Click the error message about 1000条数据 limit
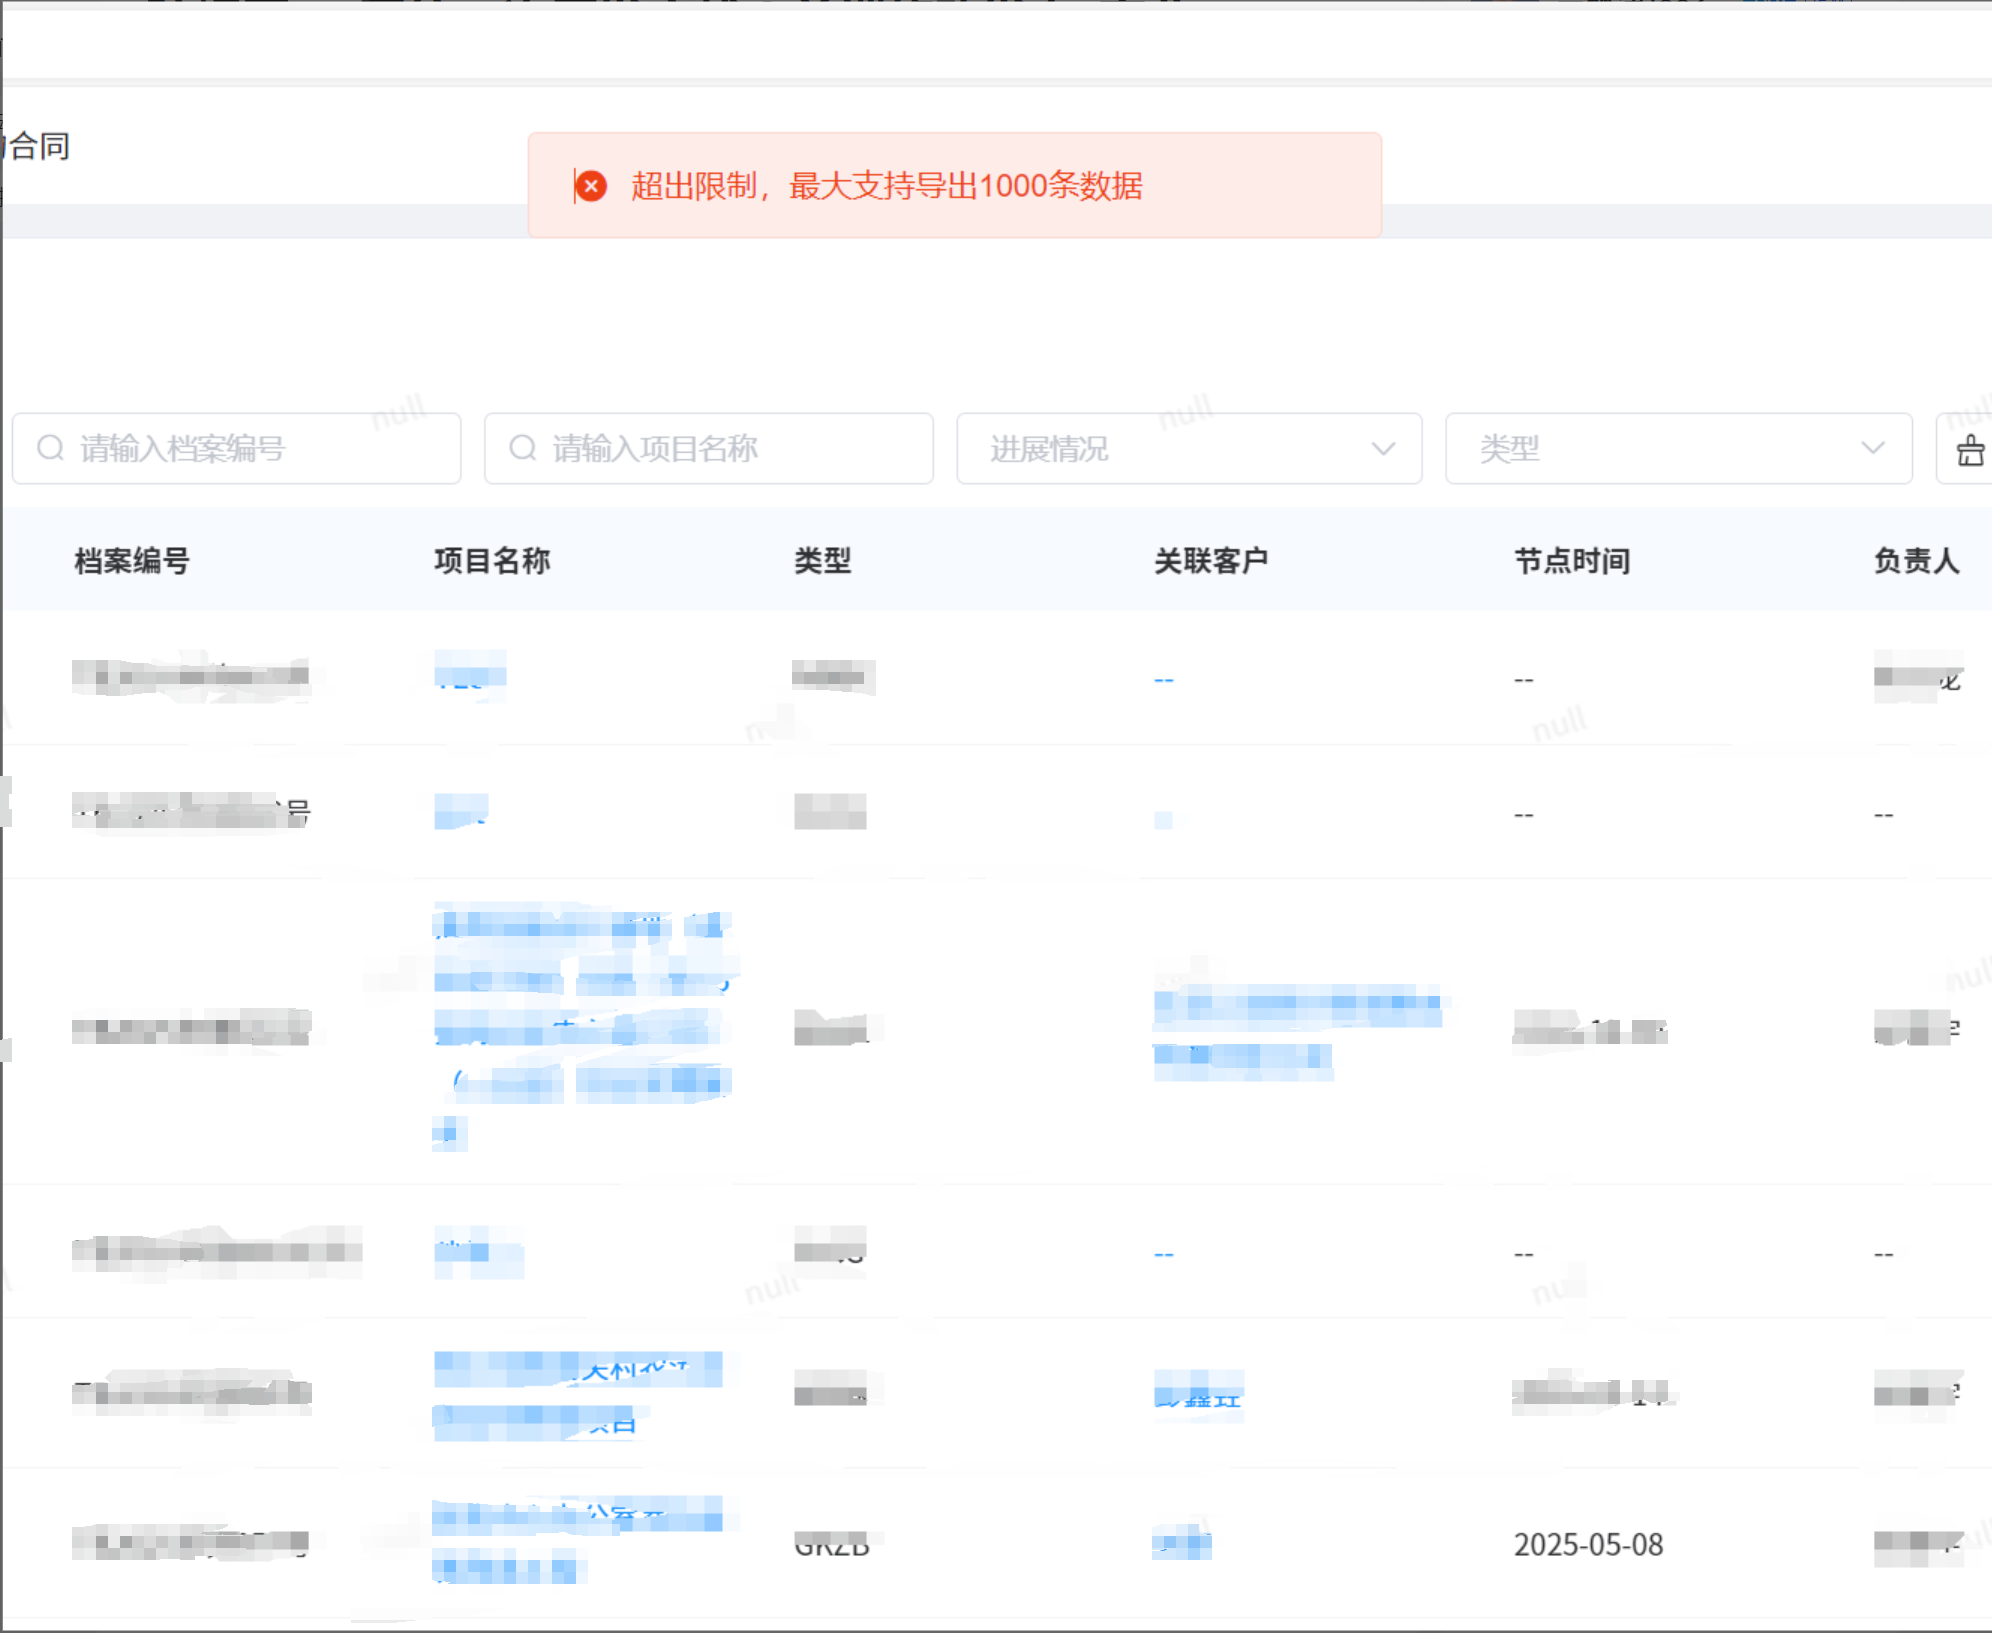Image resolution: width=1992 pixels, height=1633 pixels. pyautogui.click(x=886, y=186)
